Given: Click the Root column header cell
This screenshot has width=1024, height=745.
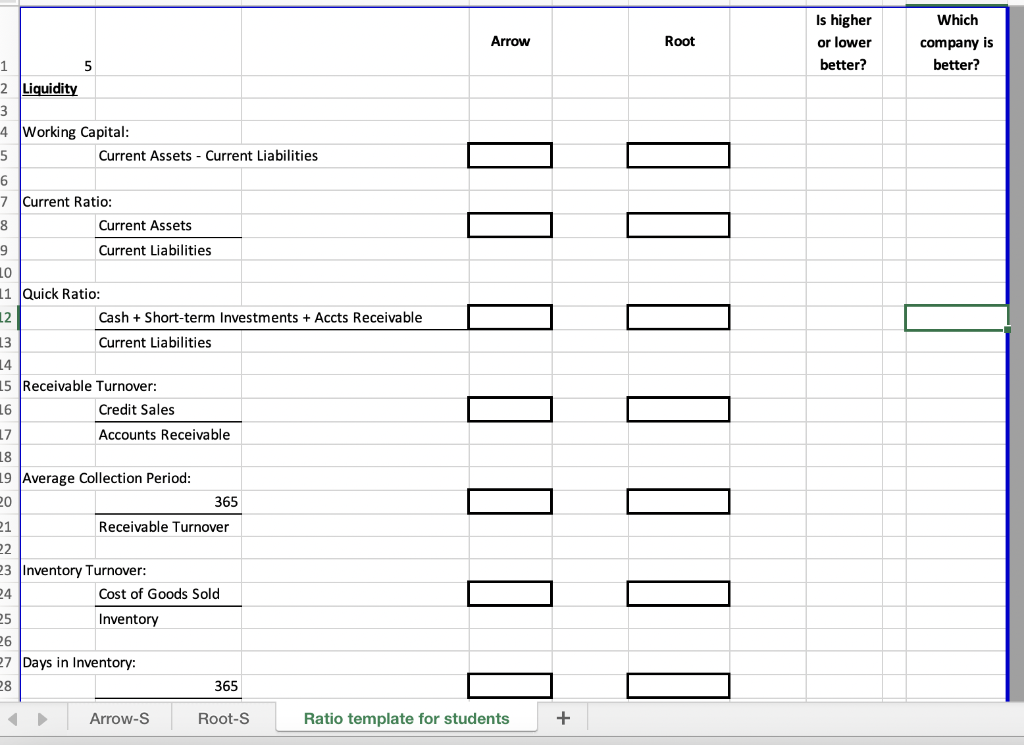Looking at the screenshot, I should tap(679, 41).
